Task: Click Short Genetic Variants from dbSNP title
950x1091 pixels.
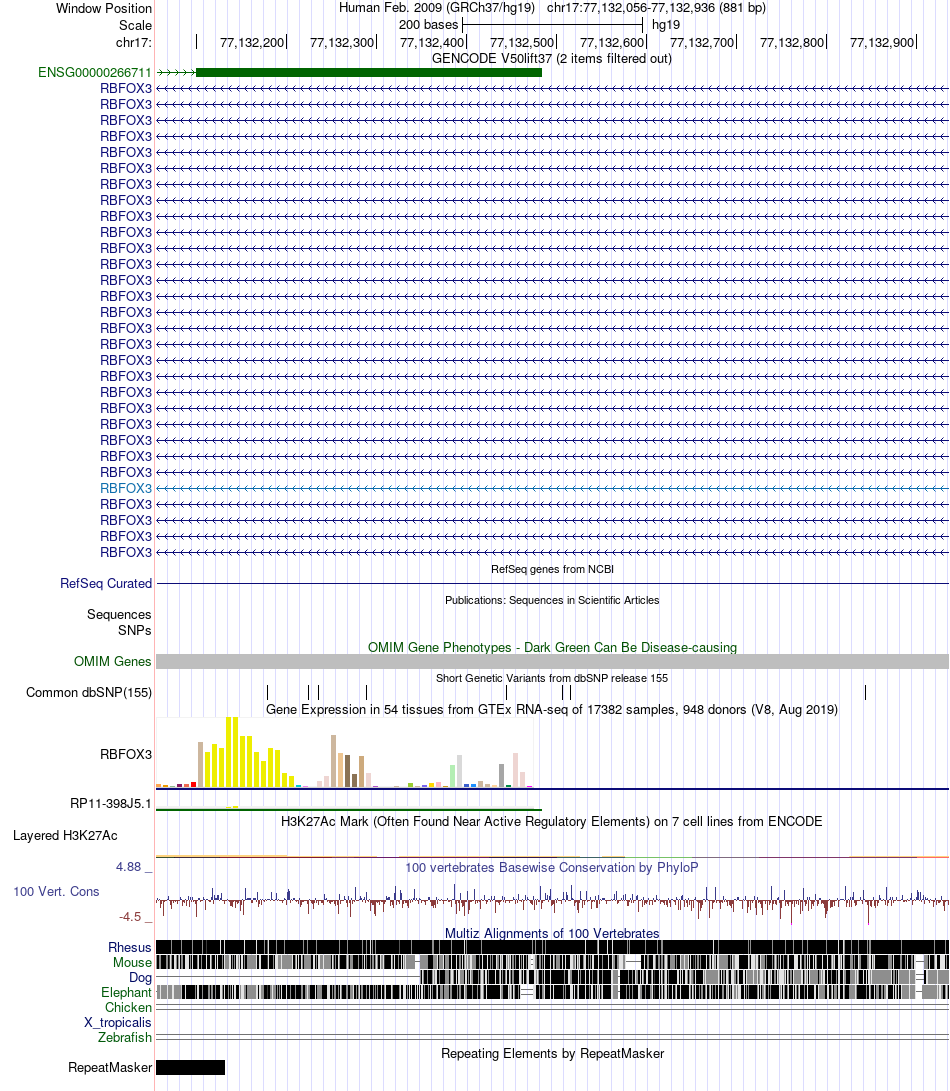Action: pyautogui.click(x=552, y=678)
